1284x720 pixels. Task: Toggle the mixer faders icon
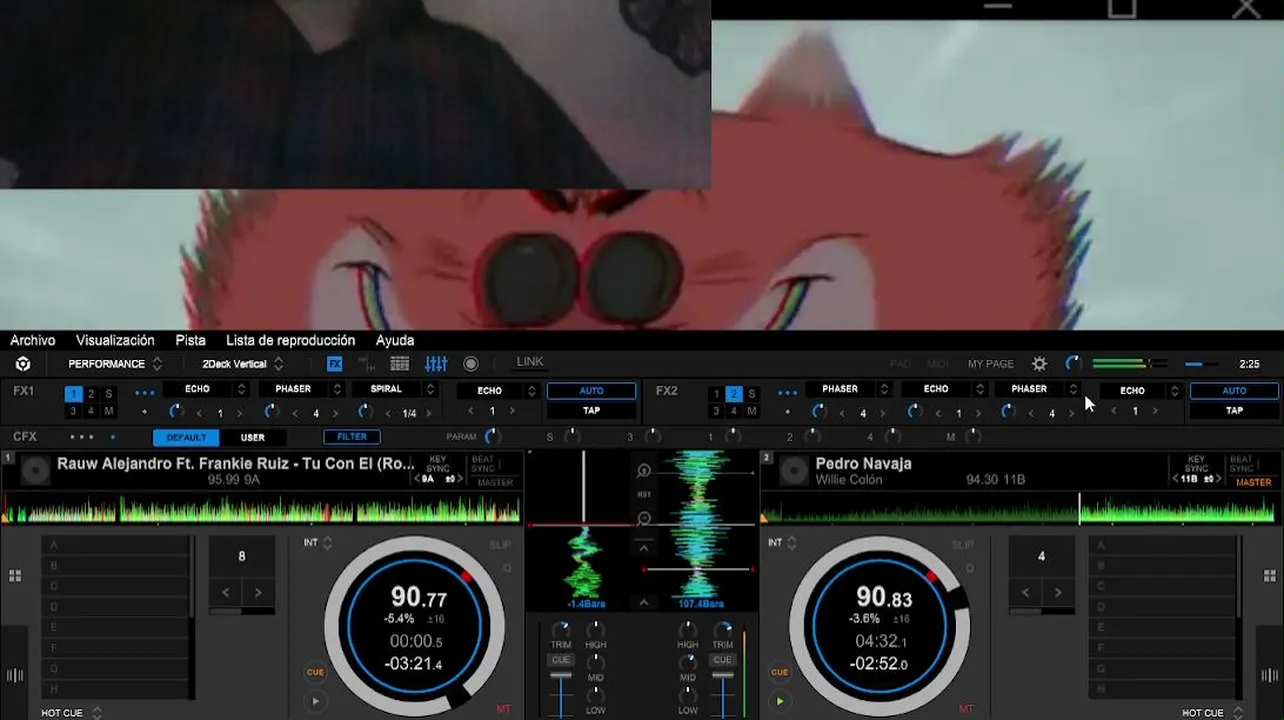point(436,364)
